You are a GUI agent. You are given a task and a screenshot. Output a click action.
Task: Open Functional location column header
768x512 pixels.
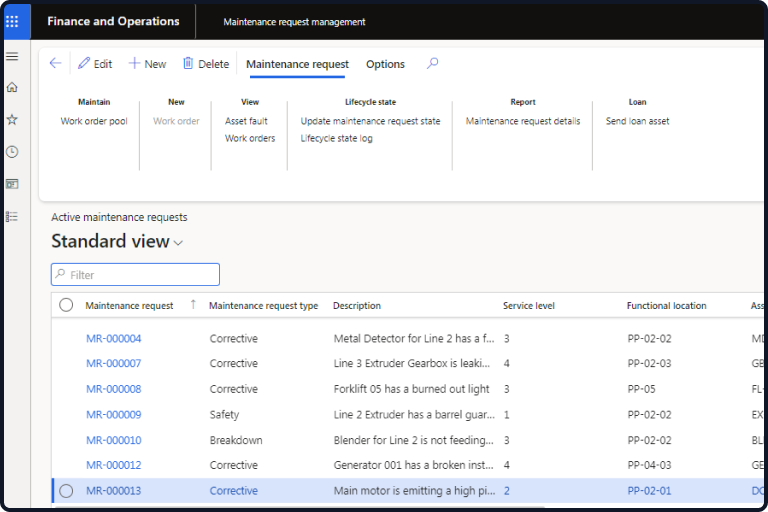666,306
